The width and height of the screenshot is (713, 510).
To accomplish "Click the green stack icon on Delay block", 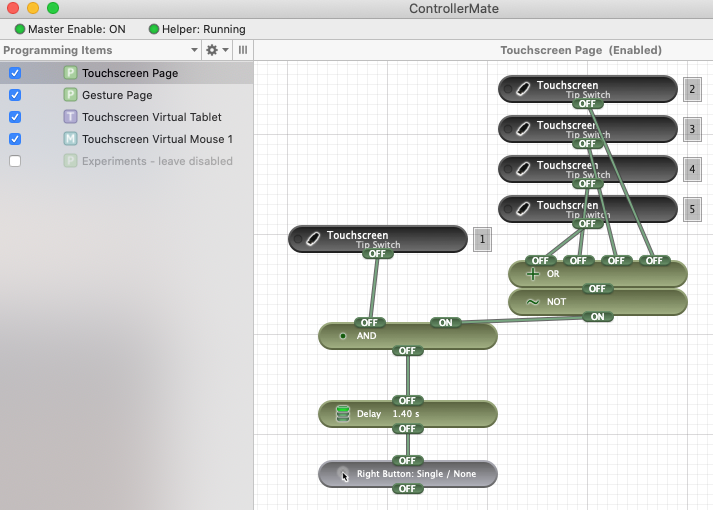I will click(342, 413).
